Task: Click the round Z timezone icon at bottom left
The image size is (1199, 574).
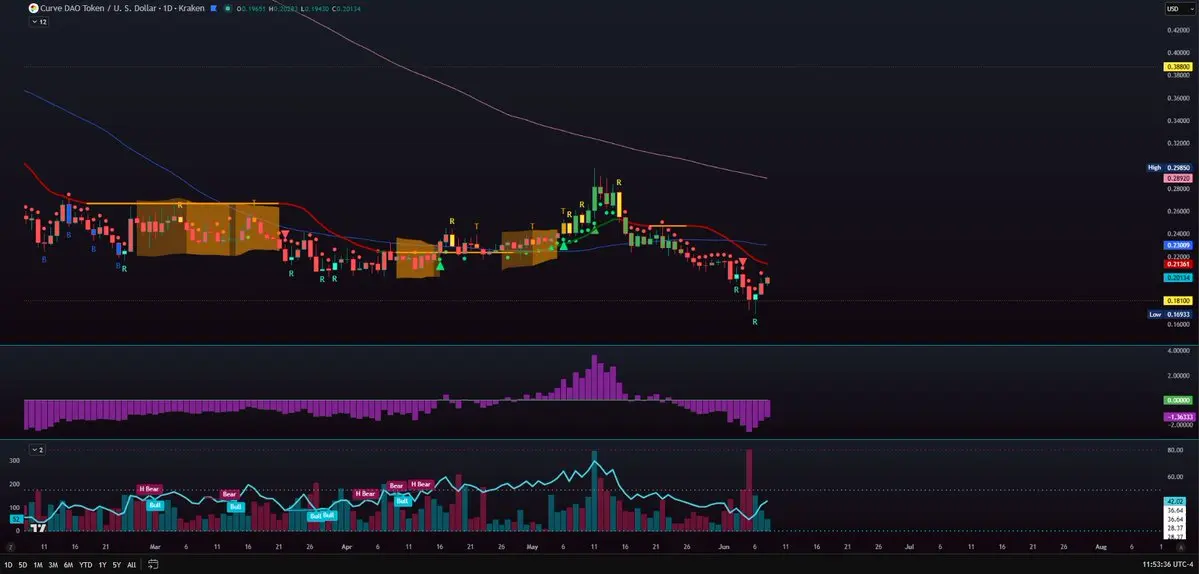Action: [11, 547]
